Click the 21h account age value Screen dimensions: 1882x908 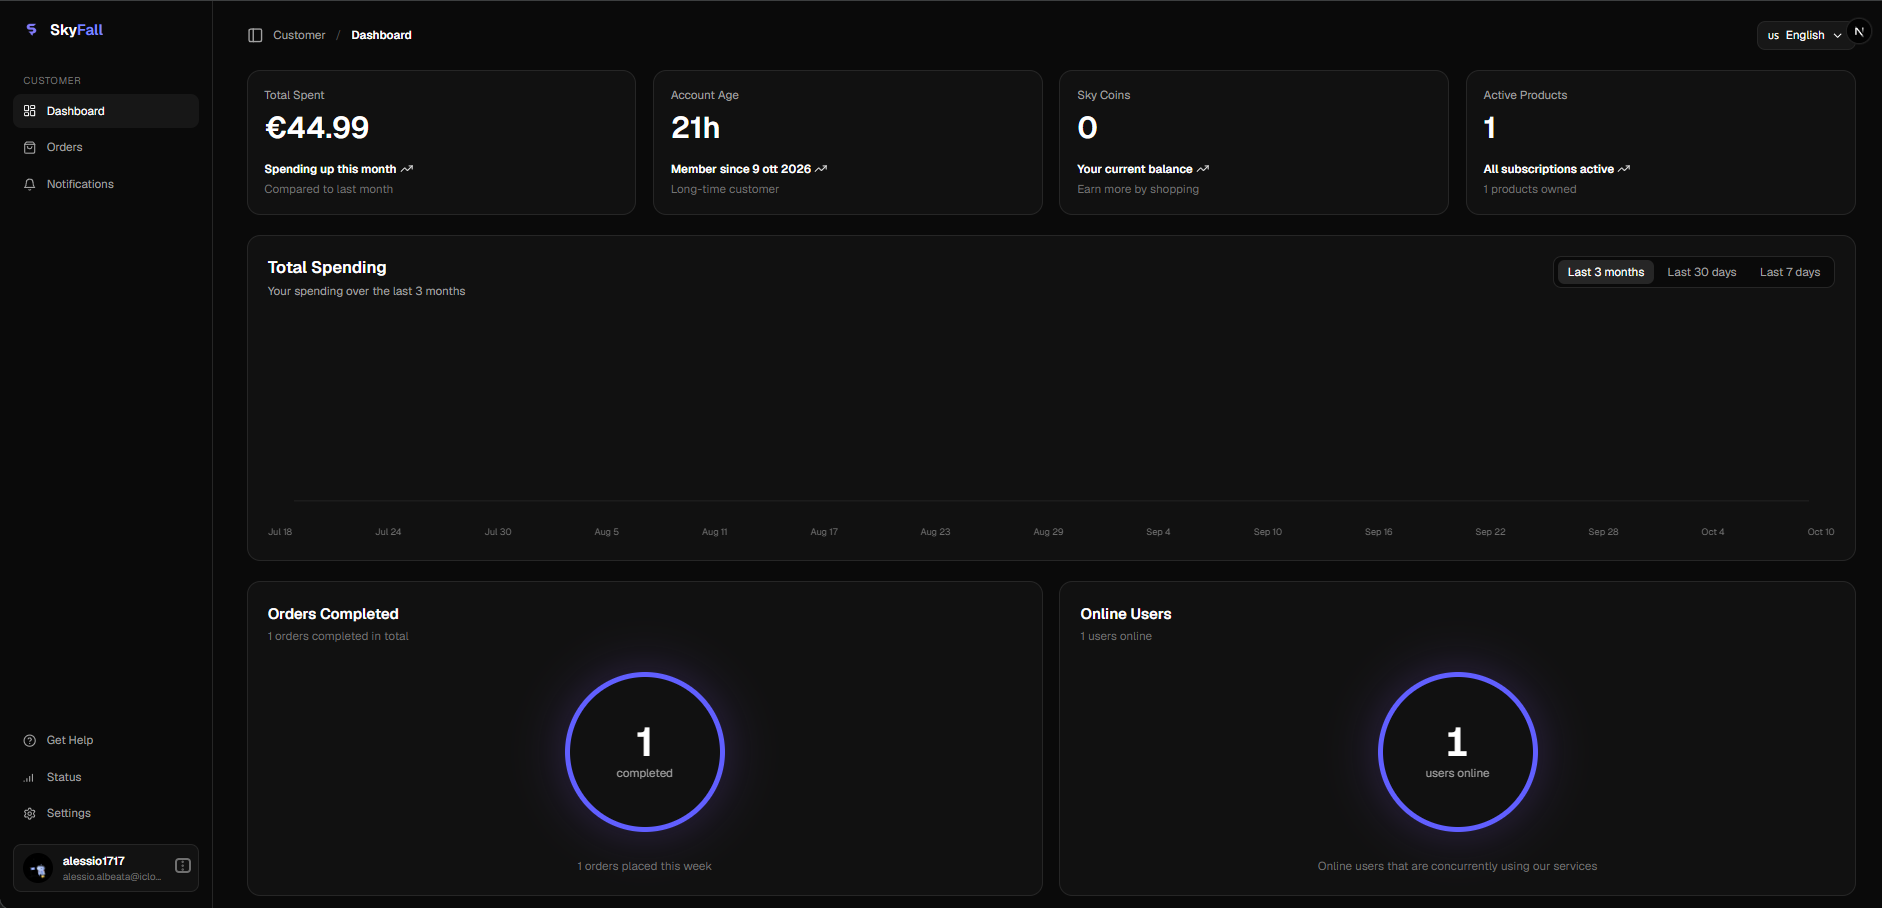tap(696, 128)
